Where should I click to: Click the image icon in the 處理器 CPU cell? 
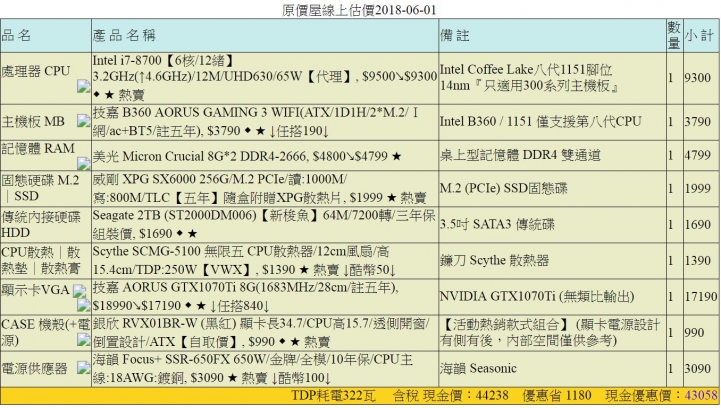point(83,86)
